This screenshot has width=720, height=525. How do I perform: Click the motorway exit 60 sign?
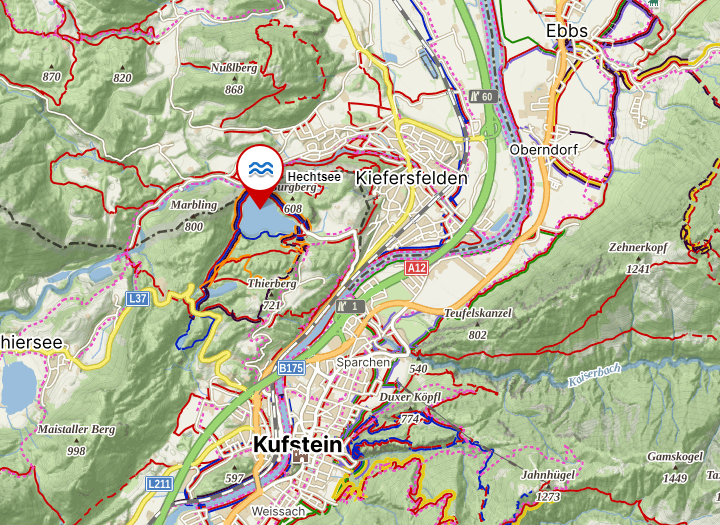pyautogui.click(x=483, y=96)
